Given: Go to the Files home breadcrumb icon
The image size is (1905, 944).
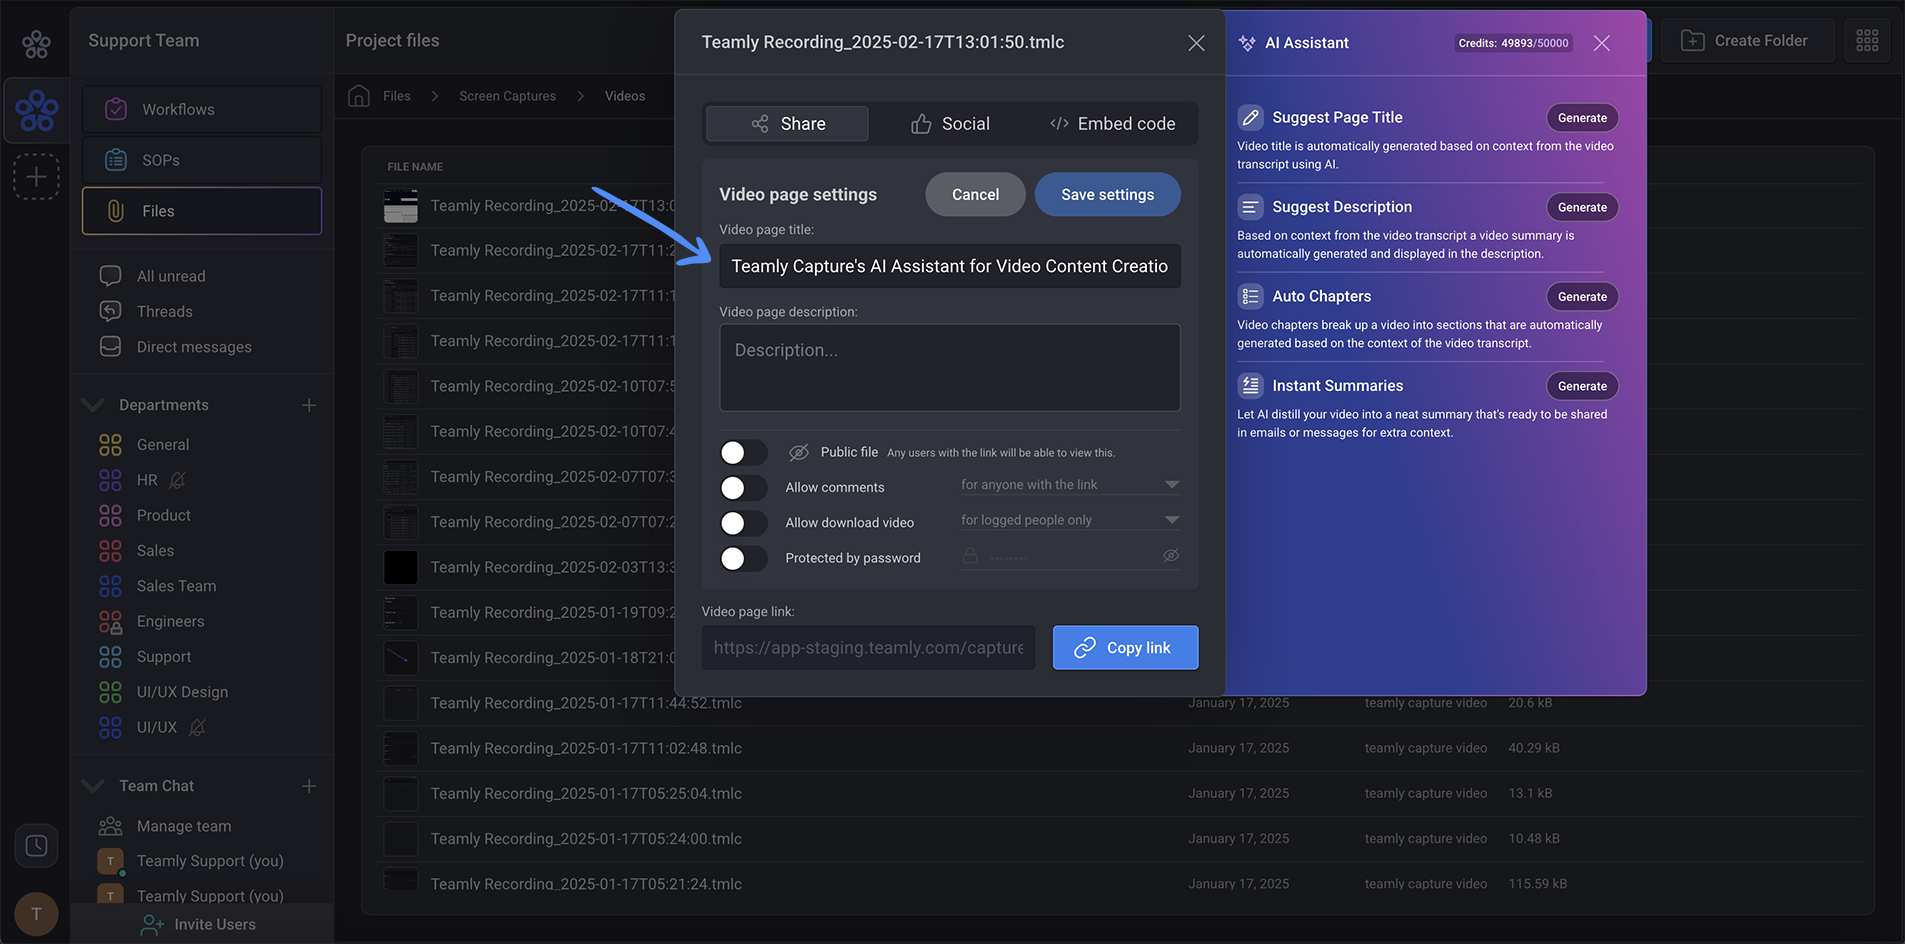Looking at the screenshot, I should click(359, 96).
